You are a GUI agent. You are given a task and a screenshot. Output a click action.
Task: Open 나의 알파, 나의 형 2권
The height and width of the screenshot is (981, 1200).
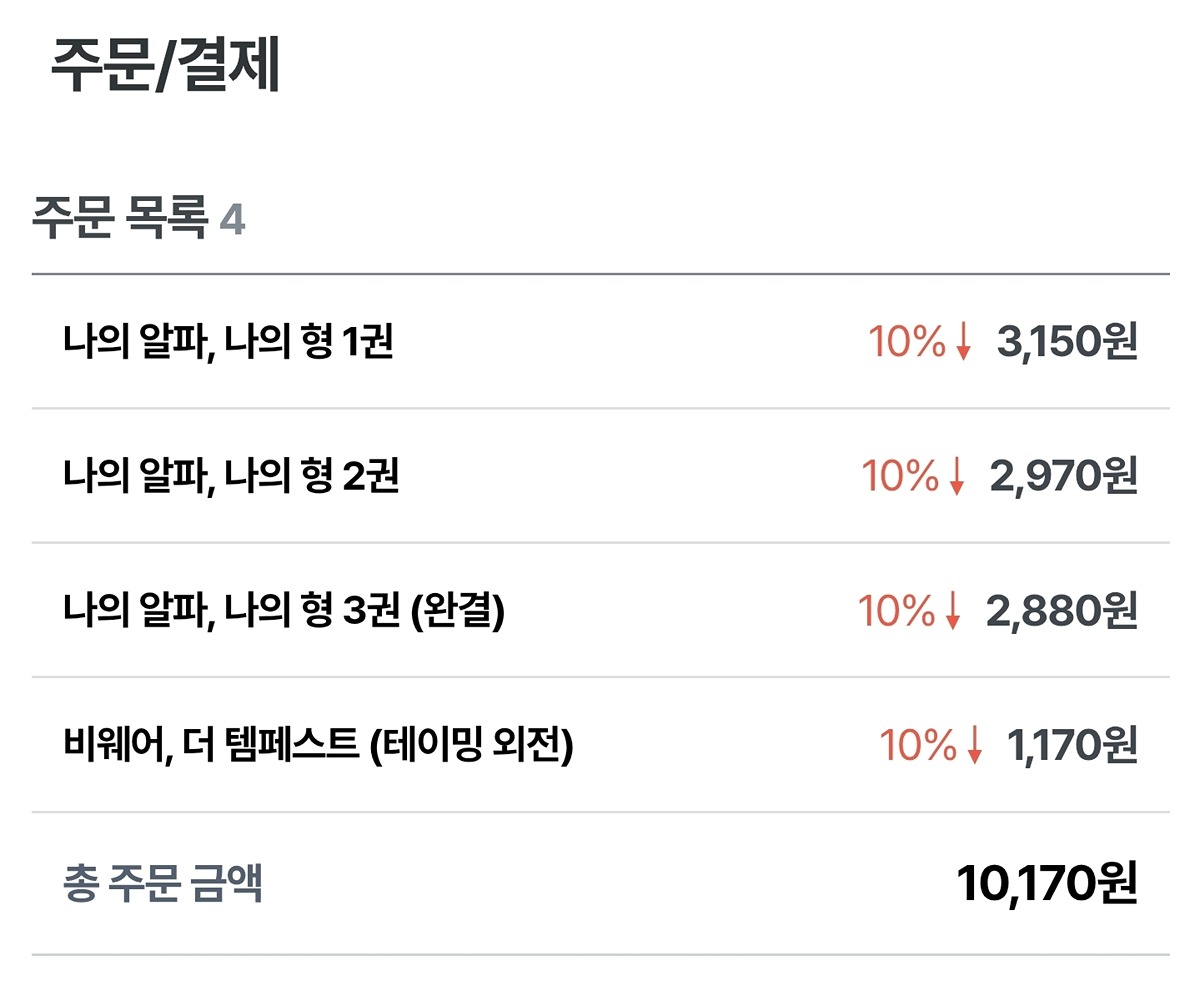point(230,478)
